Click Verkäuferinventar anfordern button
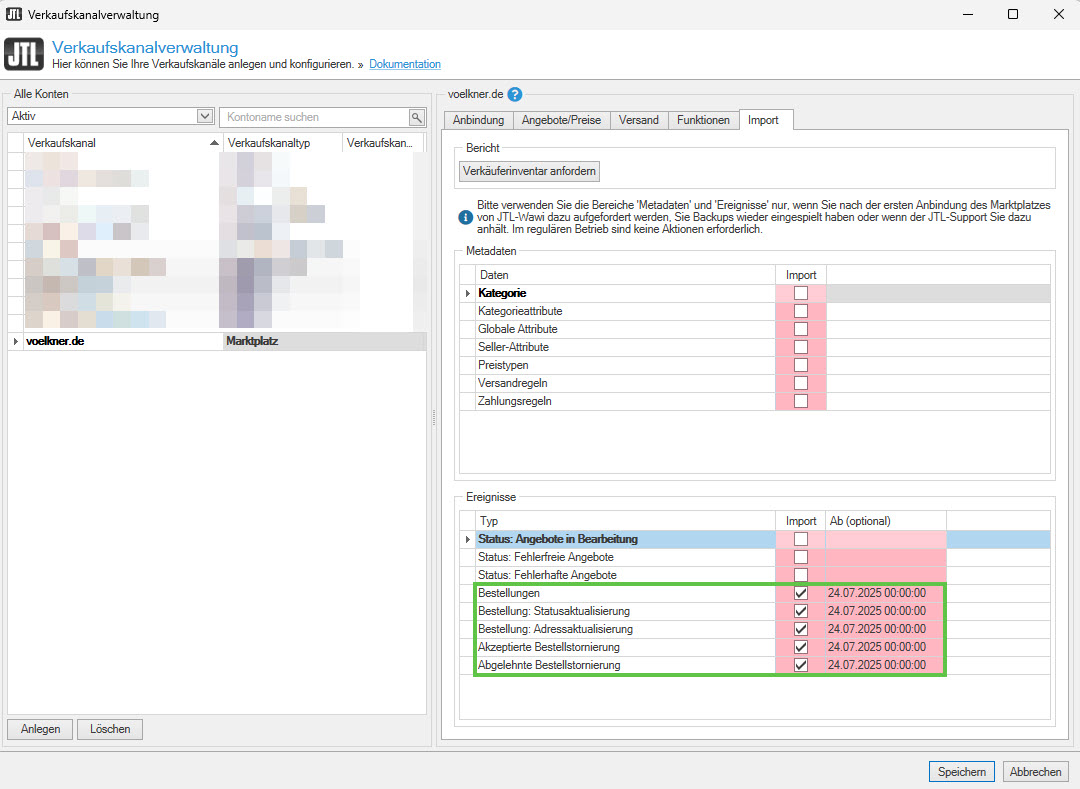 pos(530,171)
